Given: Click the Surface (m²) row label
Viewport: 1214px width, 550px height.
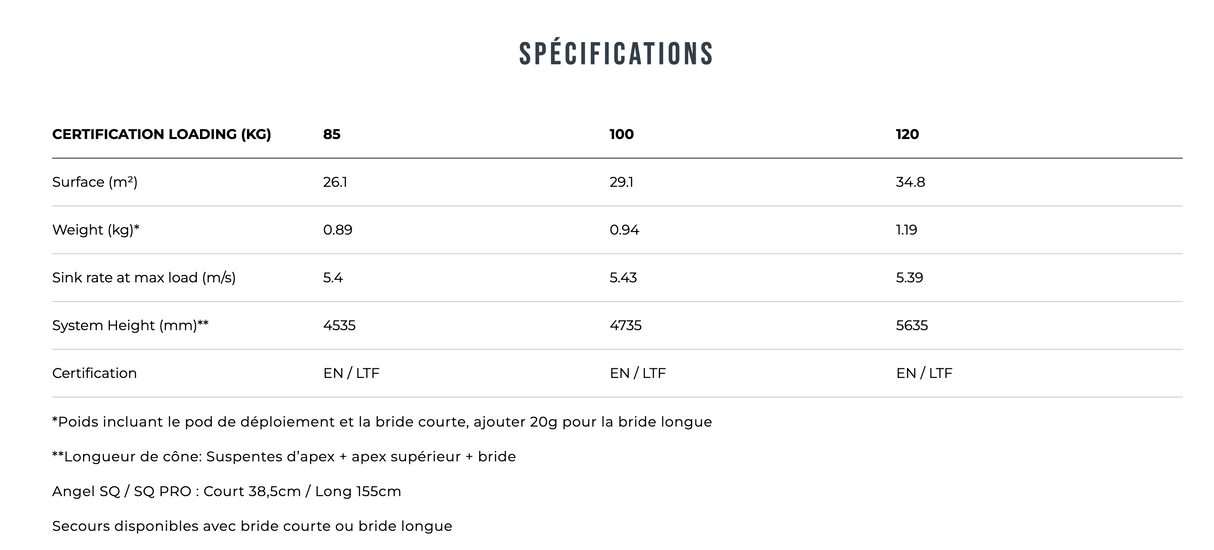Looking at the screenshot, I should click(94, 182).
